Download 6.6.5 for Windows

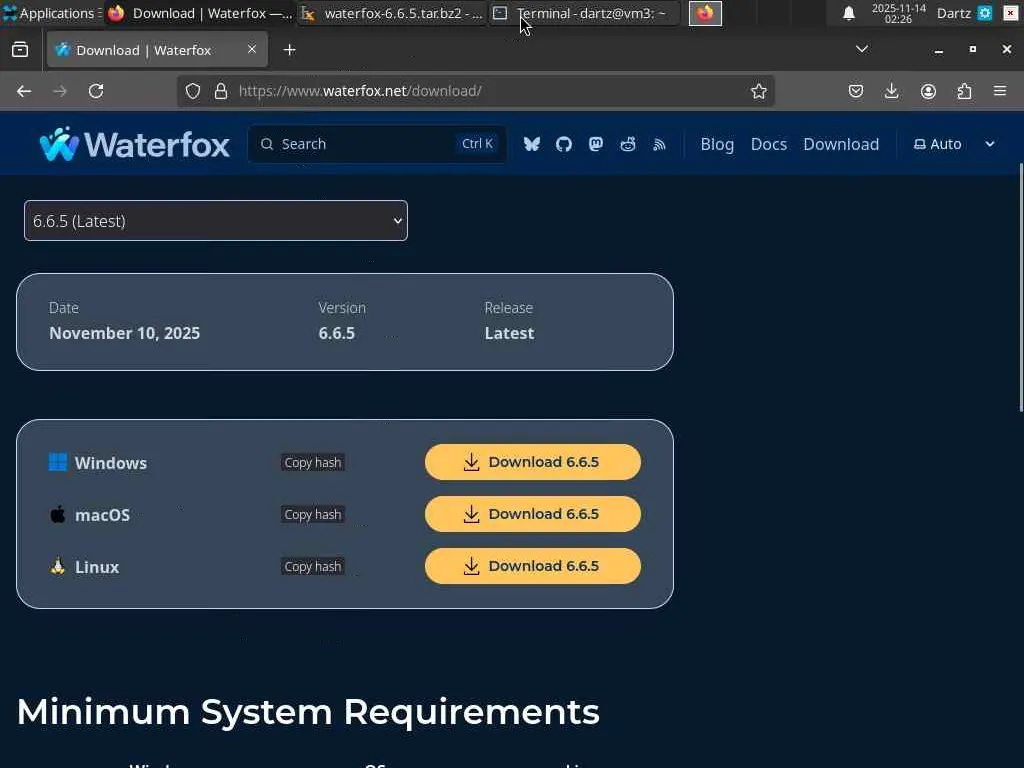tap(533, 462)
